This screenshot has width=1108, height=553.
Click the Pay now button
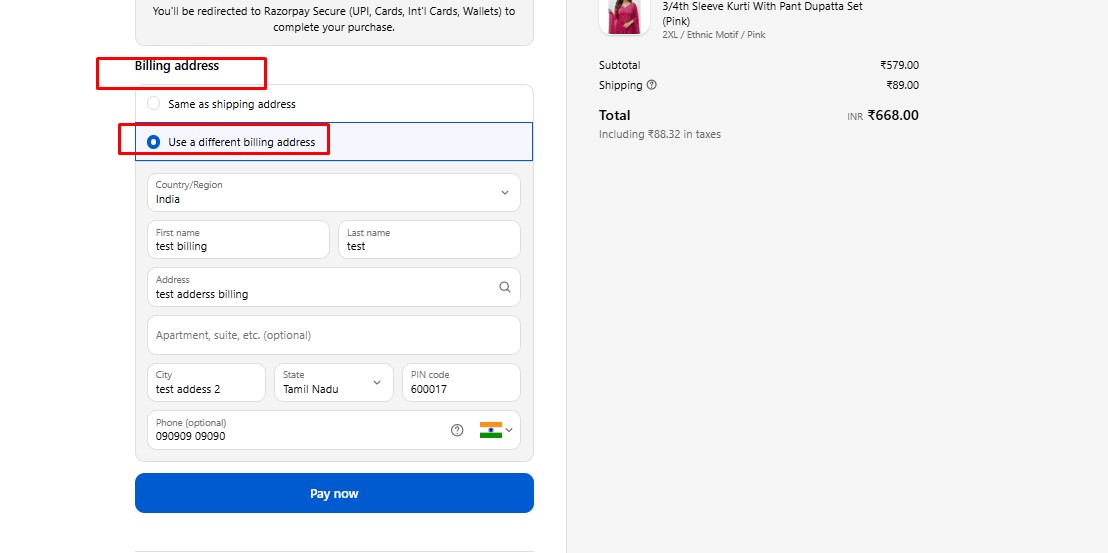[334, 493]
